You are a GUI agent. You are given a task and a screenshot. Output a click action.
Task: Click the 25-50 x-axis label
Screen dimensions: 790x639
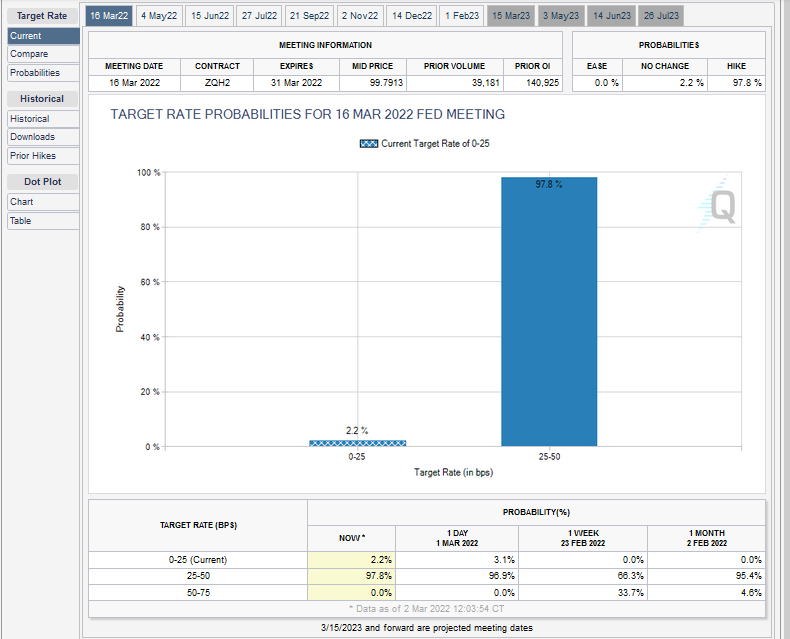point(549,457)
